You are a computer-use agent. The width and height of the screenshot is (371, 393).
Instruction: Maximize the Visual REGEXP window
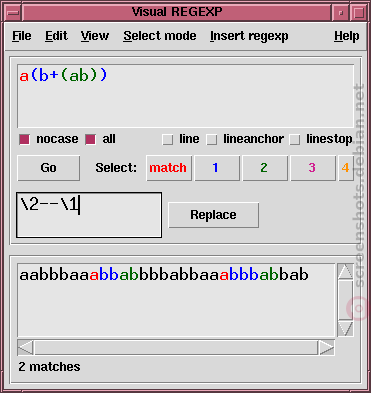coord(359,13)
